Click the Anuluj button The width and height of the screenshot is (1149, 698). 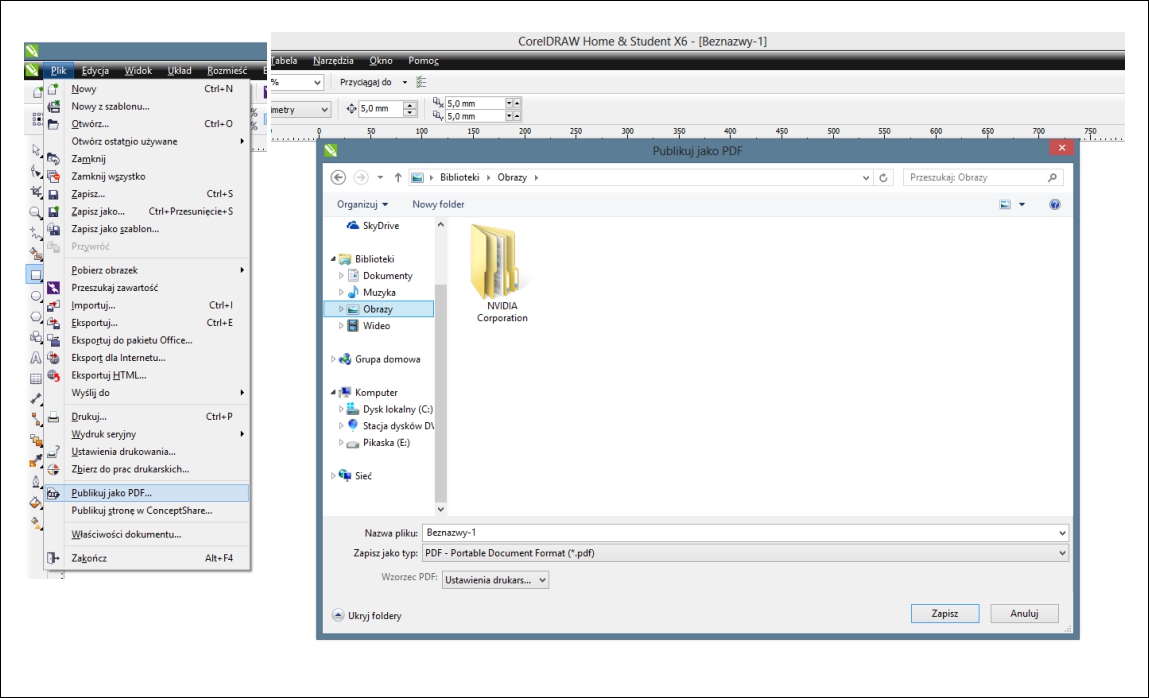(x=1024, y=614)
